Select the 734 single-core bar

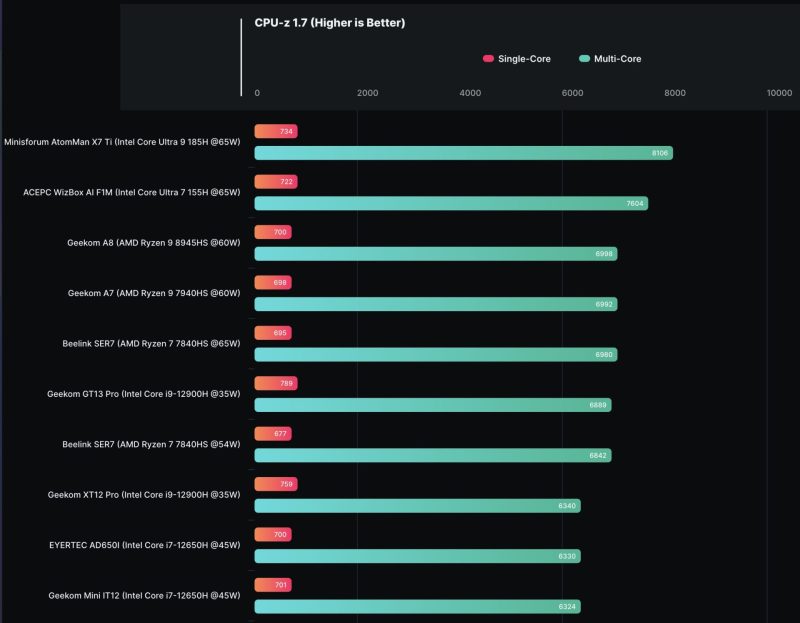click(276, 131)
